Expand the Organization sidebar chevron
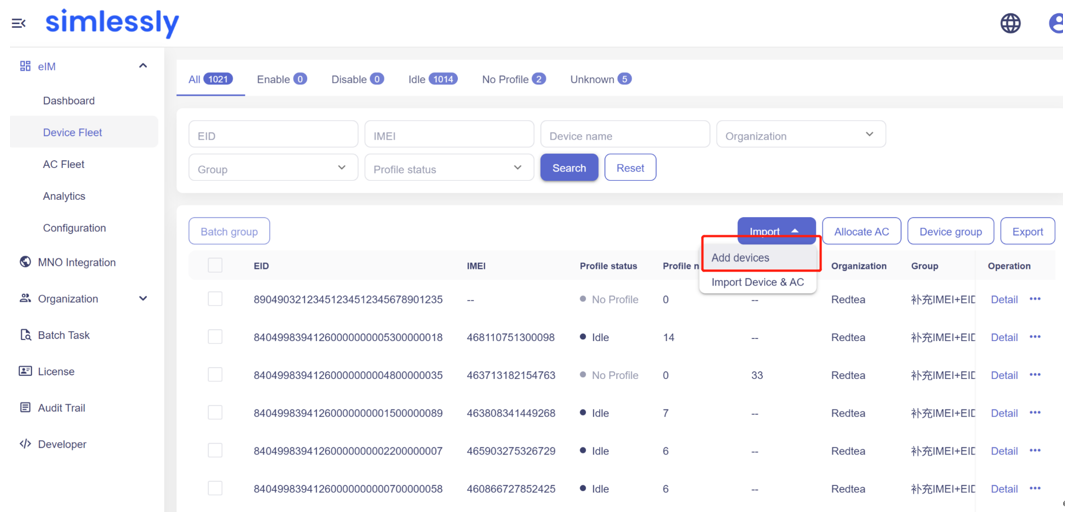The height and width of the screenshot is (521, 1065). tap(143, 298)
